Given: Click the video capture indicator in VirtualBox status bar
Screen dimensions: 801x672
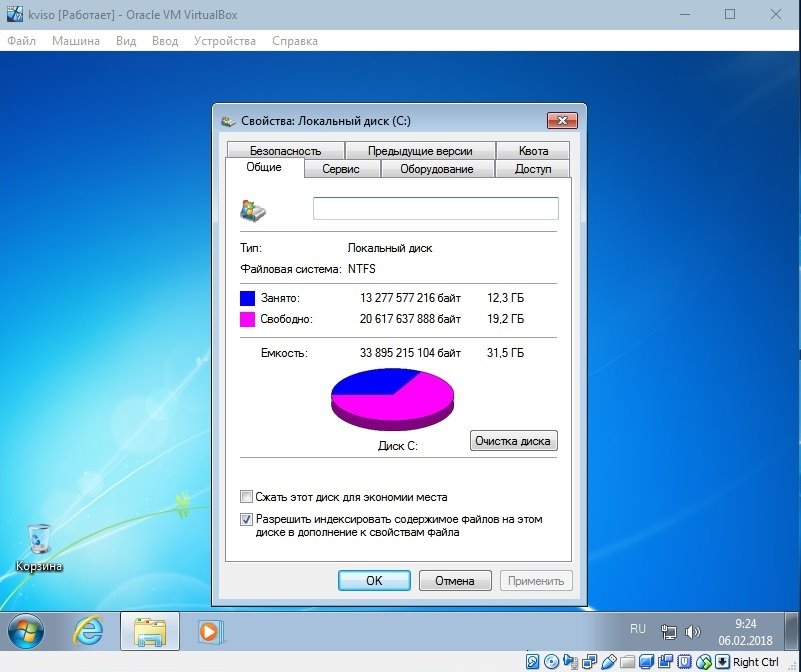Looking at the screenshot, I should click(x=666, y=662).
